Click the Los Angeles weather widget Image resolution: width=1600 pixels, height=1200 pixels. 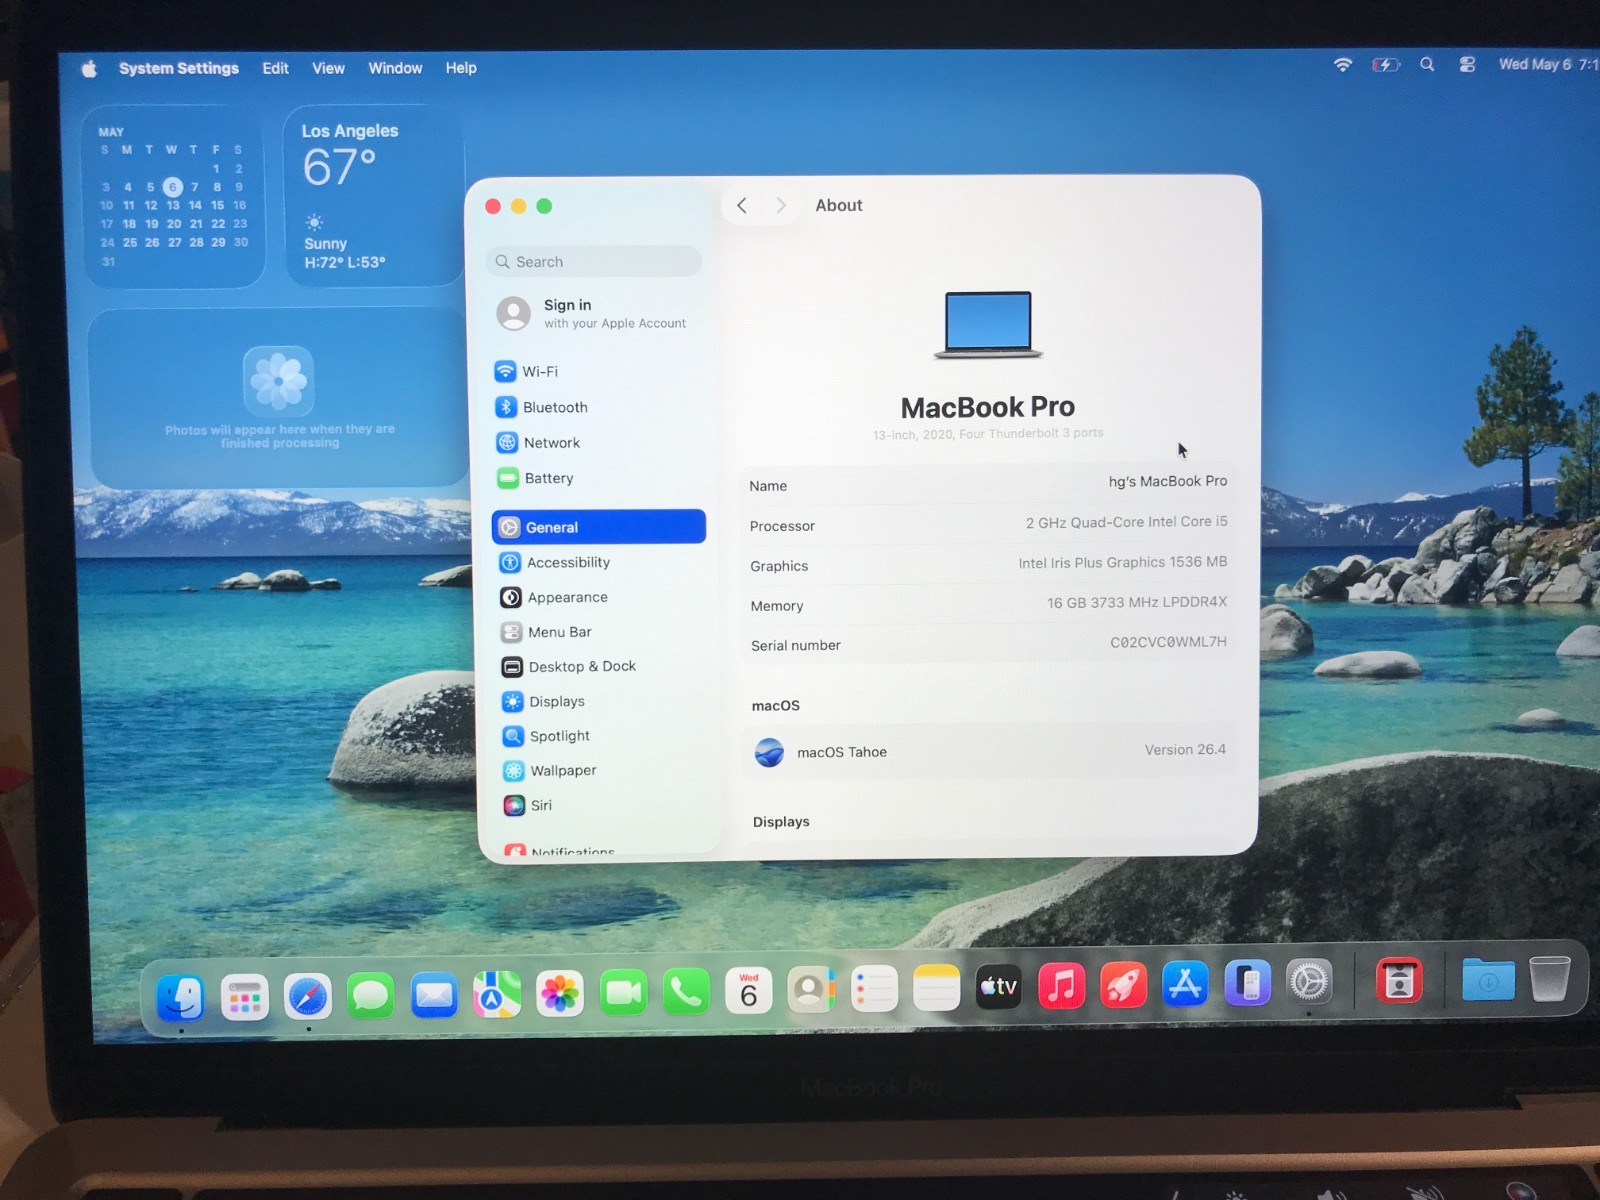[374, 196]
